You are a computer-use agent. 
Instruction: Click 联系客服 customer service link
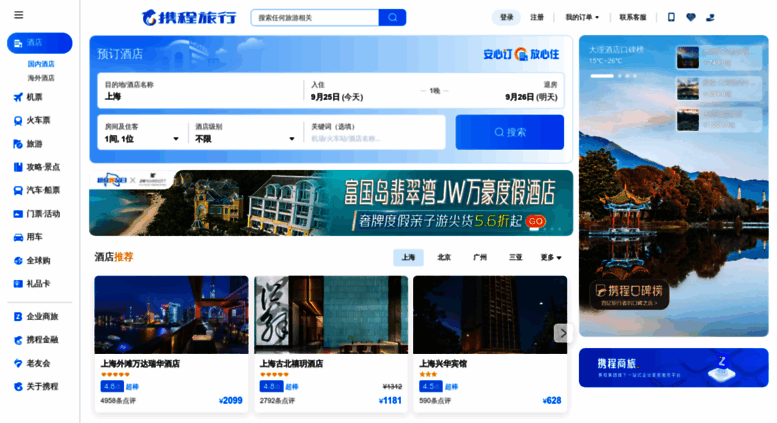pos(633,17)
